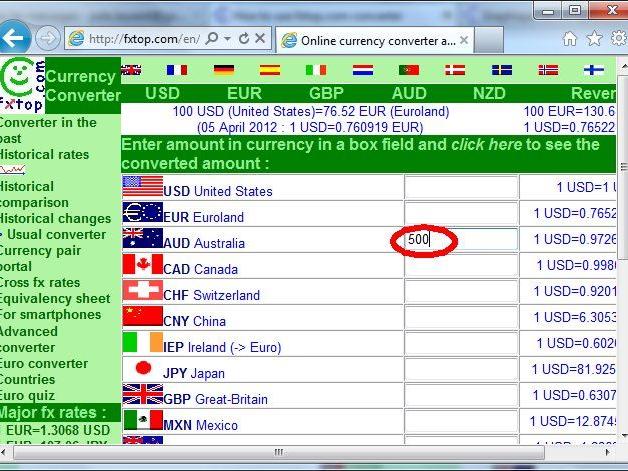Select the NZD currency header tab

click(489, 93)
